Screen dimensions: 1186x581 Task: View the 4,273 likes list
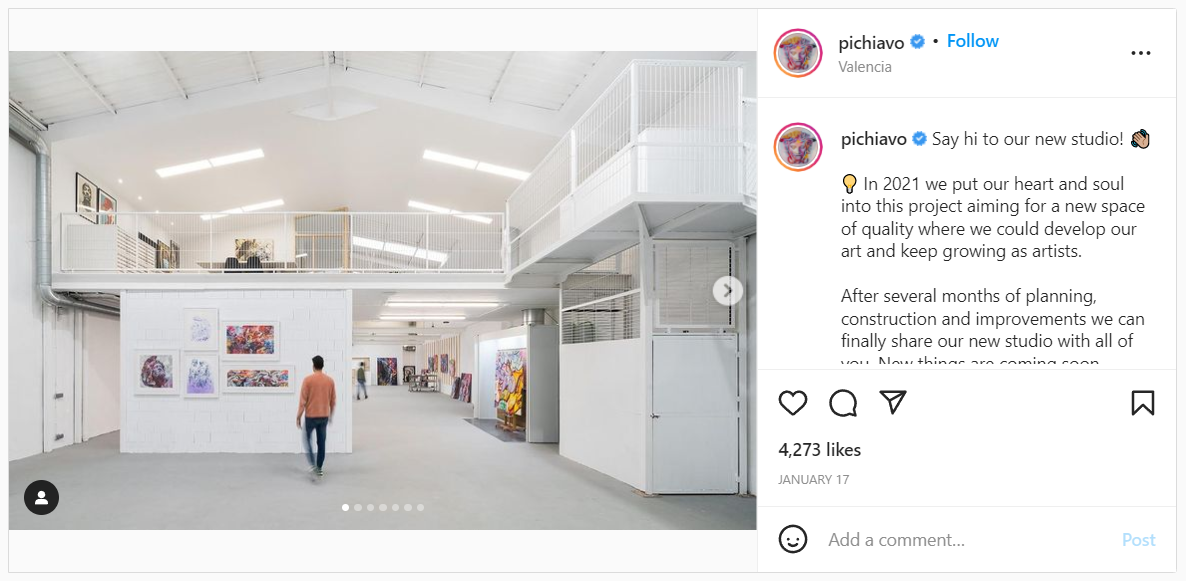[x=819, y=450]
